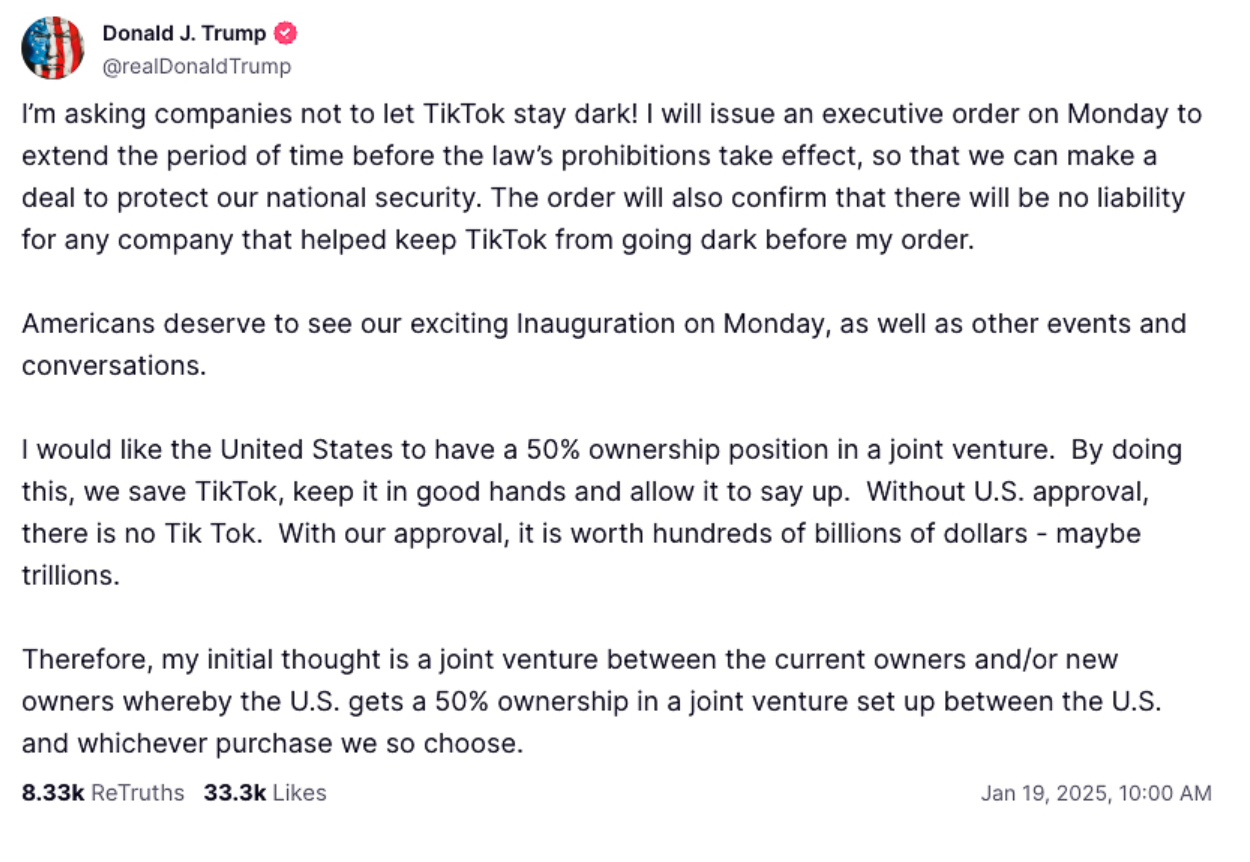Click the phrase "there is no Tik Tok"
The image size is (1250, 862).
click(142, 534)
